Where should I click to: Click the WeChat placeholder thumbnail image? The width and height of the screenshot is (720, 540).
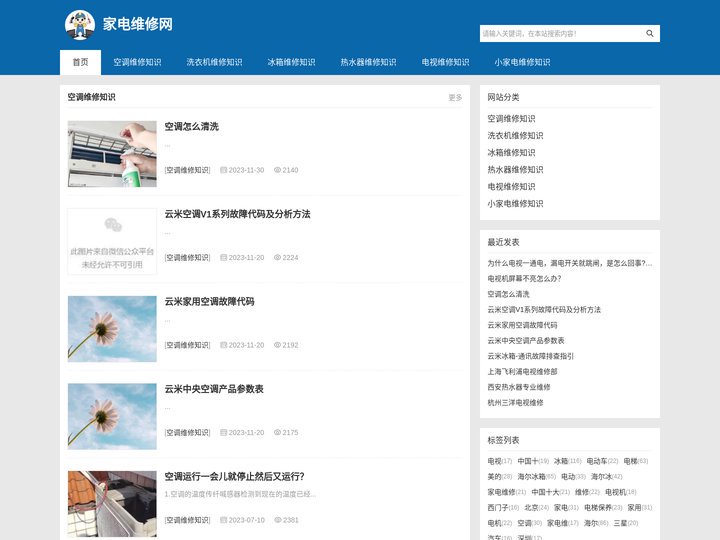[112, 242]
